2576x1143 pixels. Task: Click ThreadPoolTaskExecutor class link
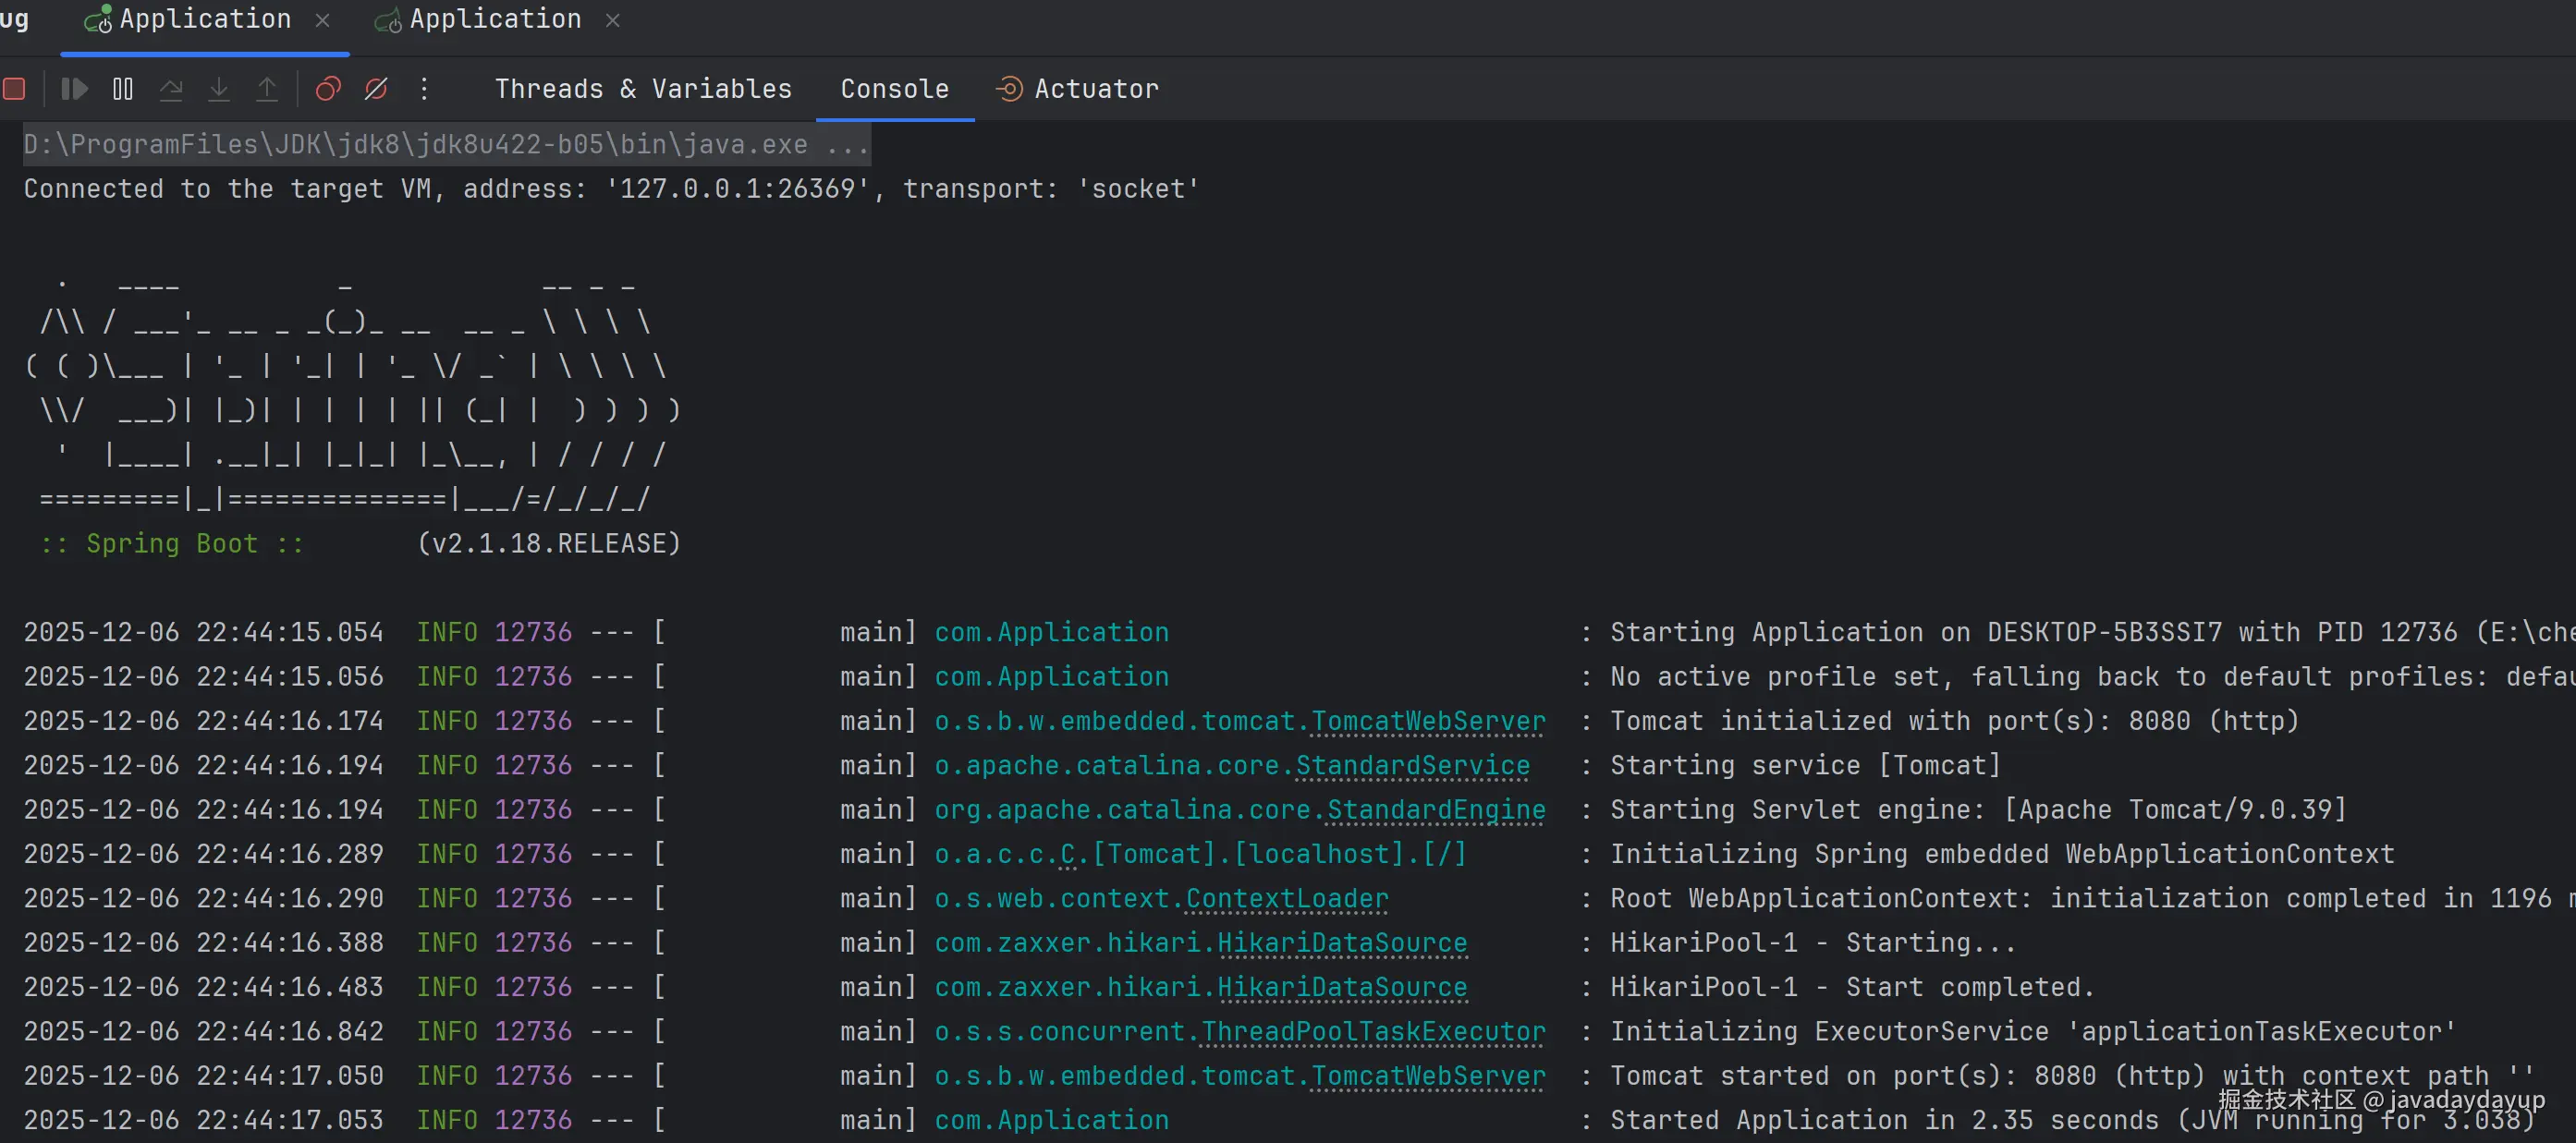(x=1372, y=1031)
